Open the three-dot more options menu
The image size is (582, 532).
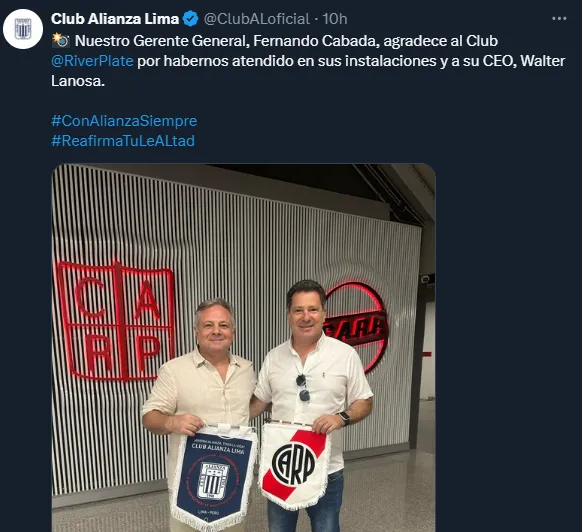[559, 18]
